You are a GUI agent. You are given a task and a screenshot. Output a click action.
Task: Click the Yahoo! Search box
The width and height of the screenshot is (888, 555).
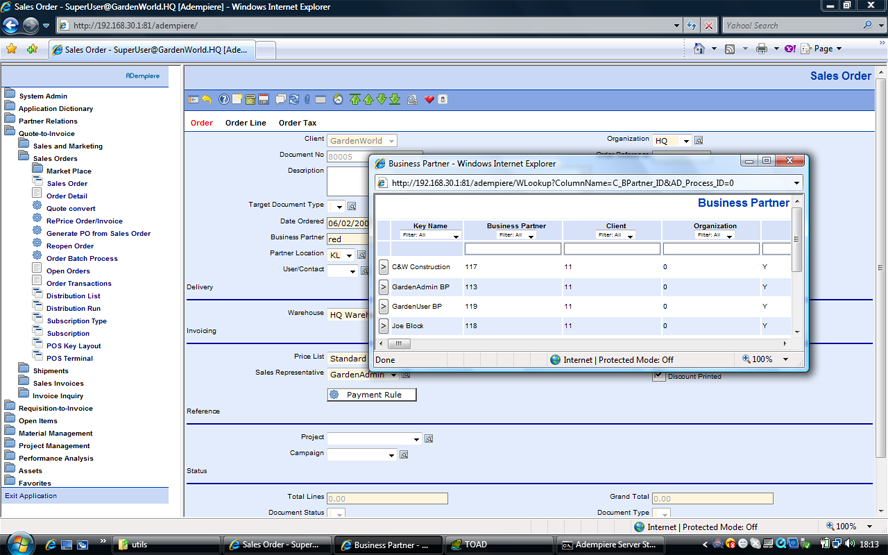pos(793,25)
